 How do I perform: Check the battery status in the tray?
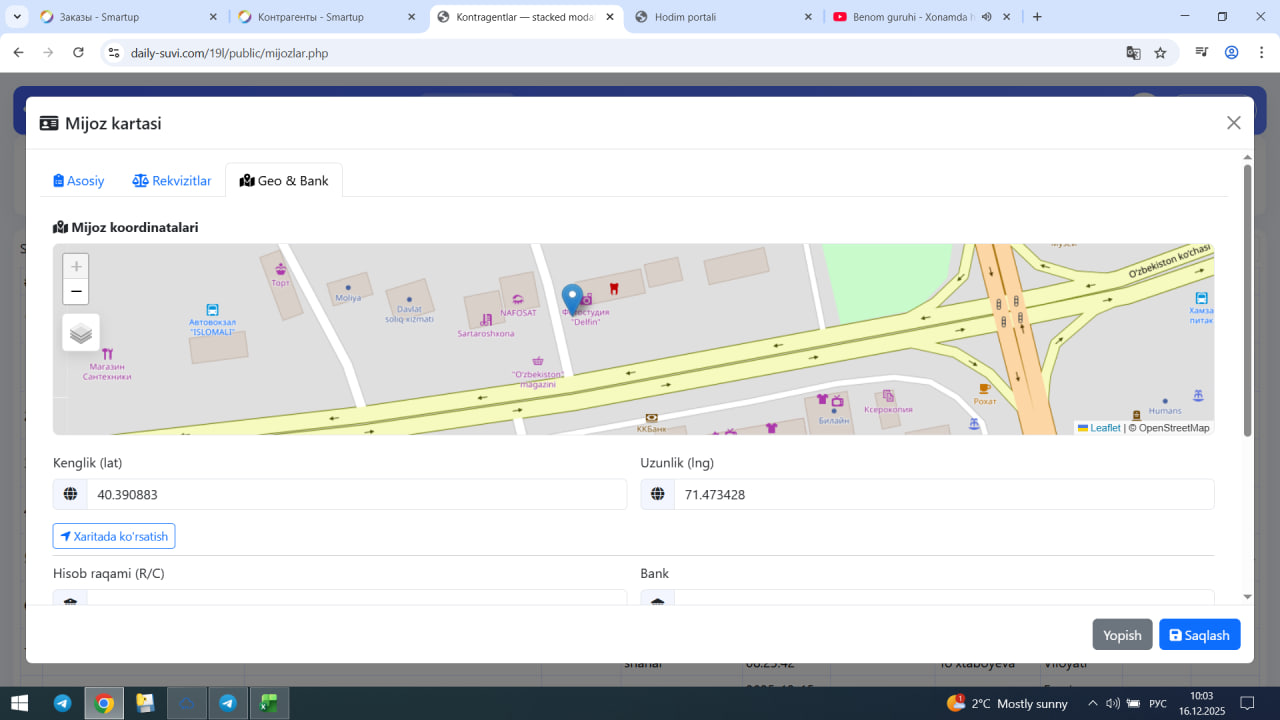click(x=1133, y=703)
